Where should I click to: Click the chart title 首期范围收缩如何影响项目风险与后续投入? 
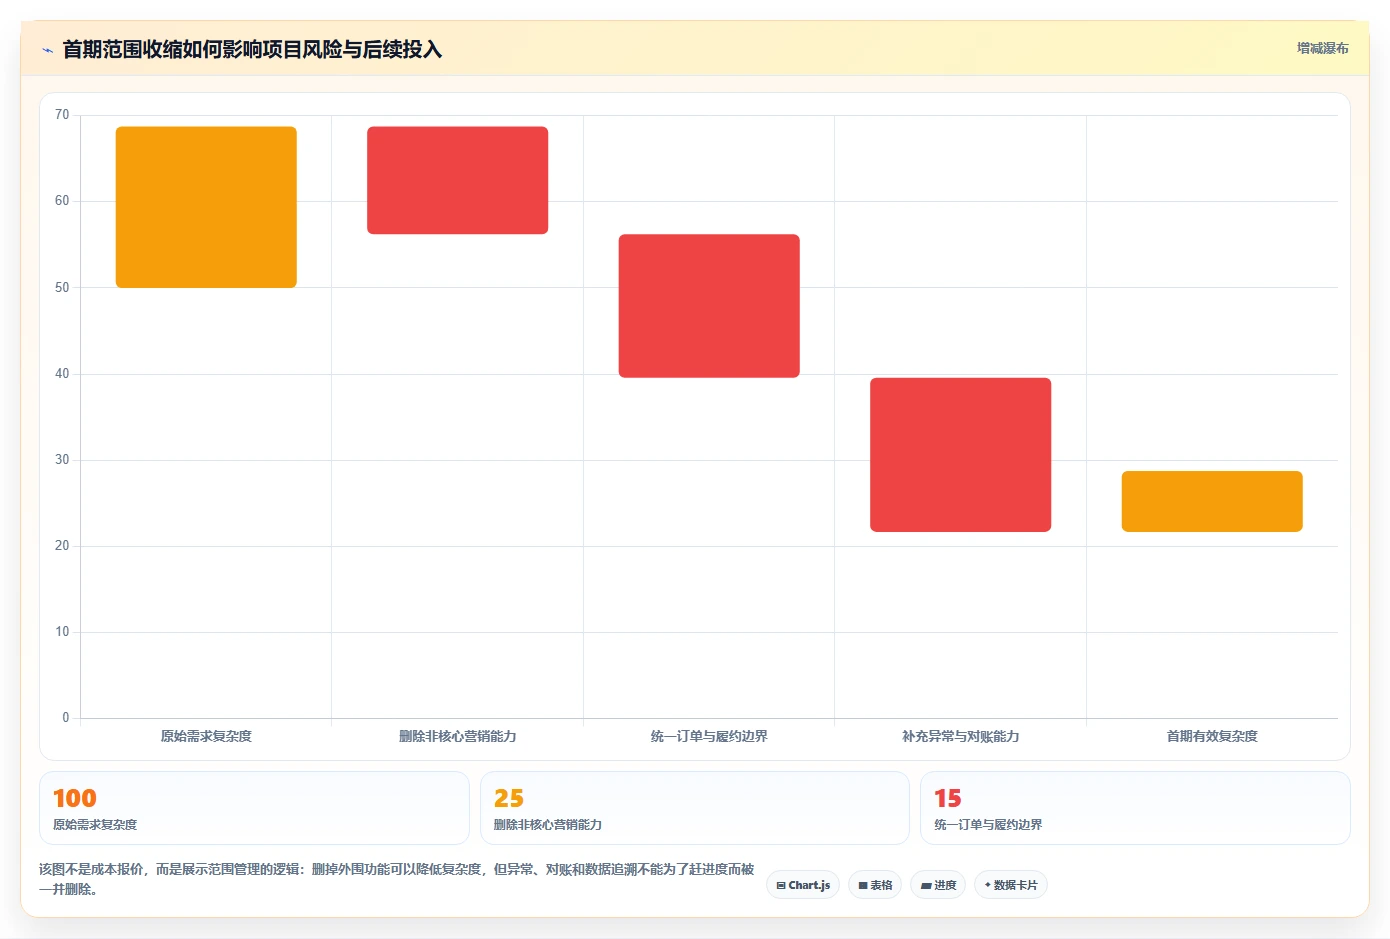(252, 50)
